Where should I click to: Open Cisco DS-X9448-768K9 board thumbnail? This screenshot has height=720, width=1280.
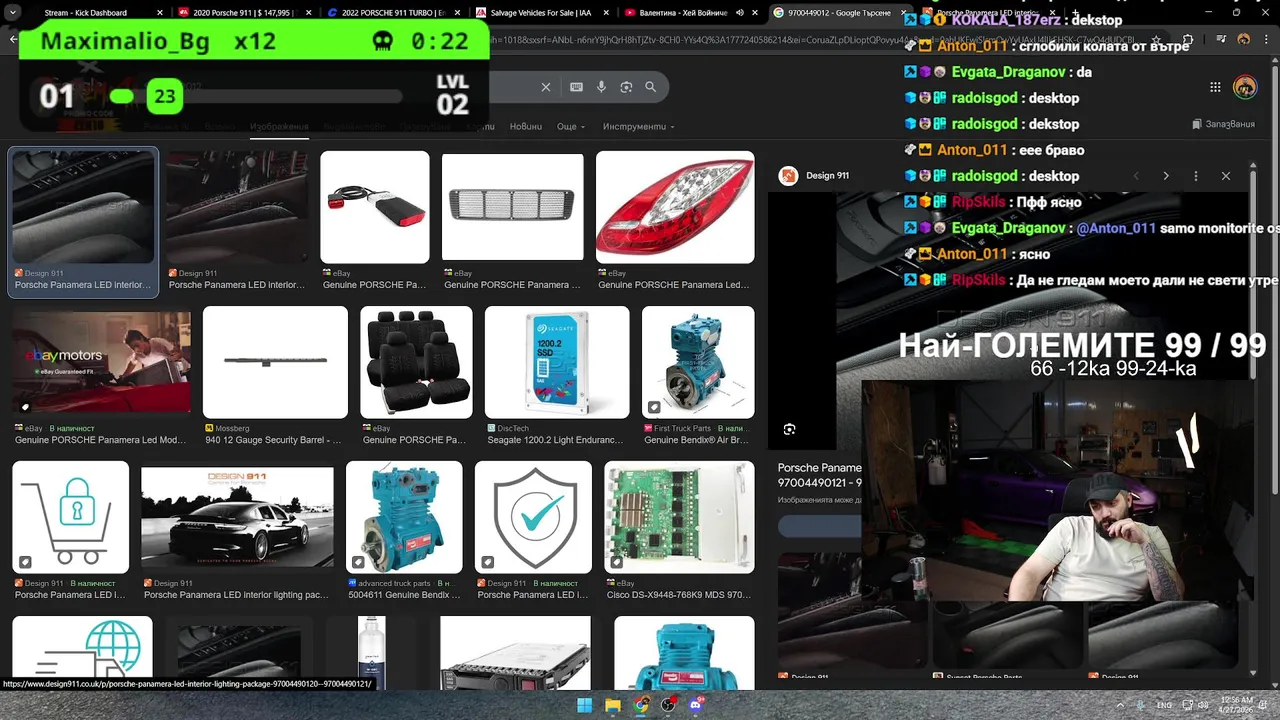pyautogui.click(x=679, y=517)
